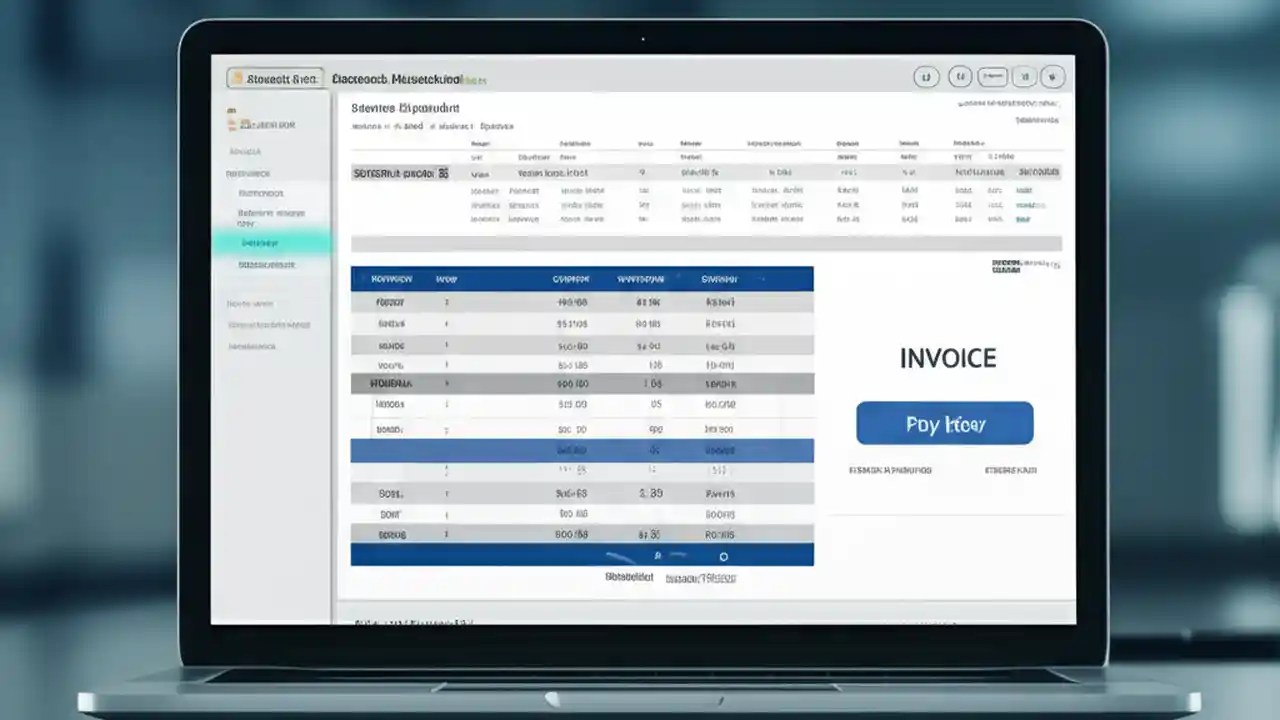Viewport: 1280px width, 720px height.
Task: Click the user profile icon at far top right
Action: 1053,76
